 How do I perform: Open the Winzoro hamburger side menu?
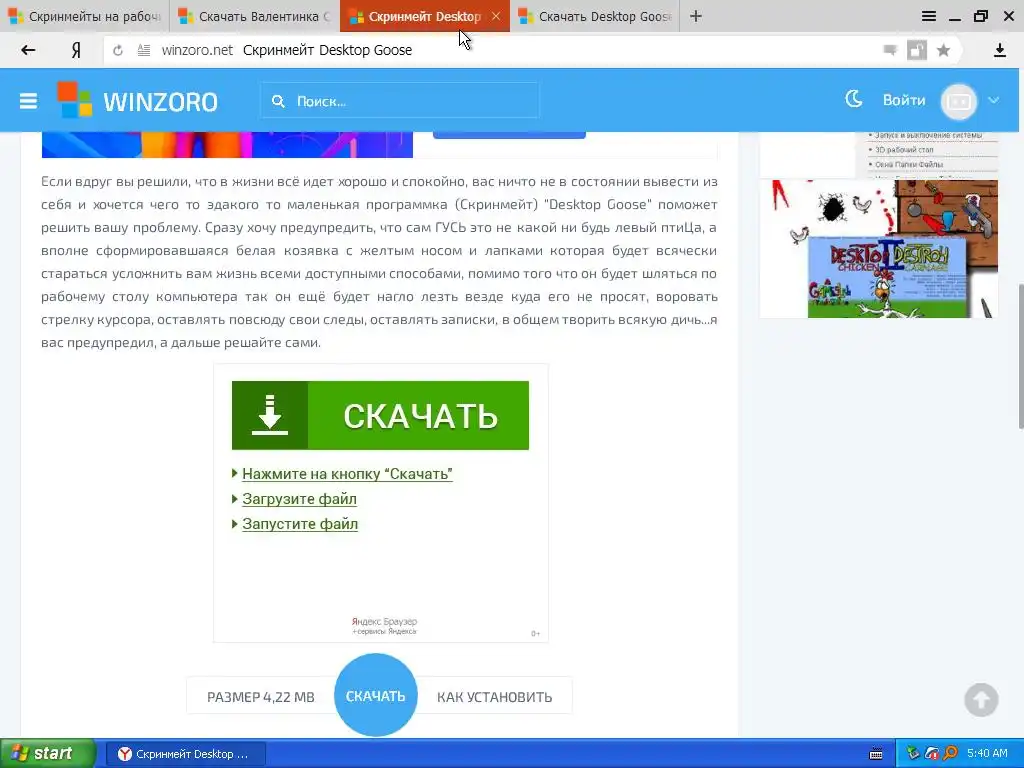click(28, 101)
